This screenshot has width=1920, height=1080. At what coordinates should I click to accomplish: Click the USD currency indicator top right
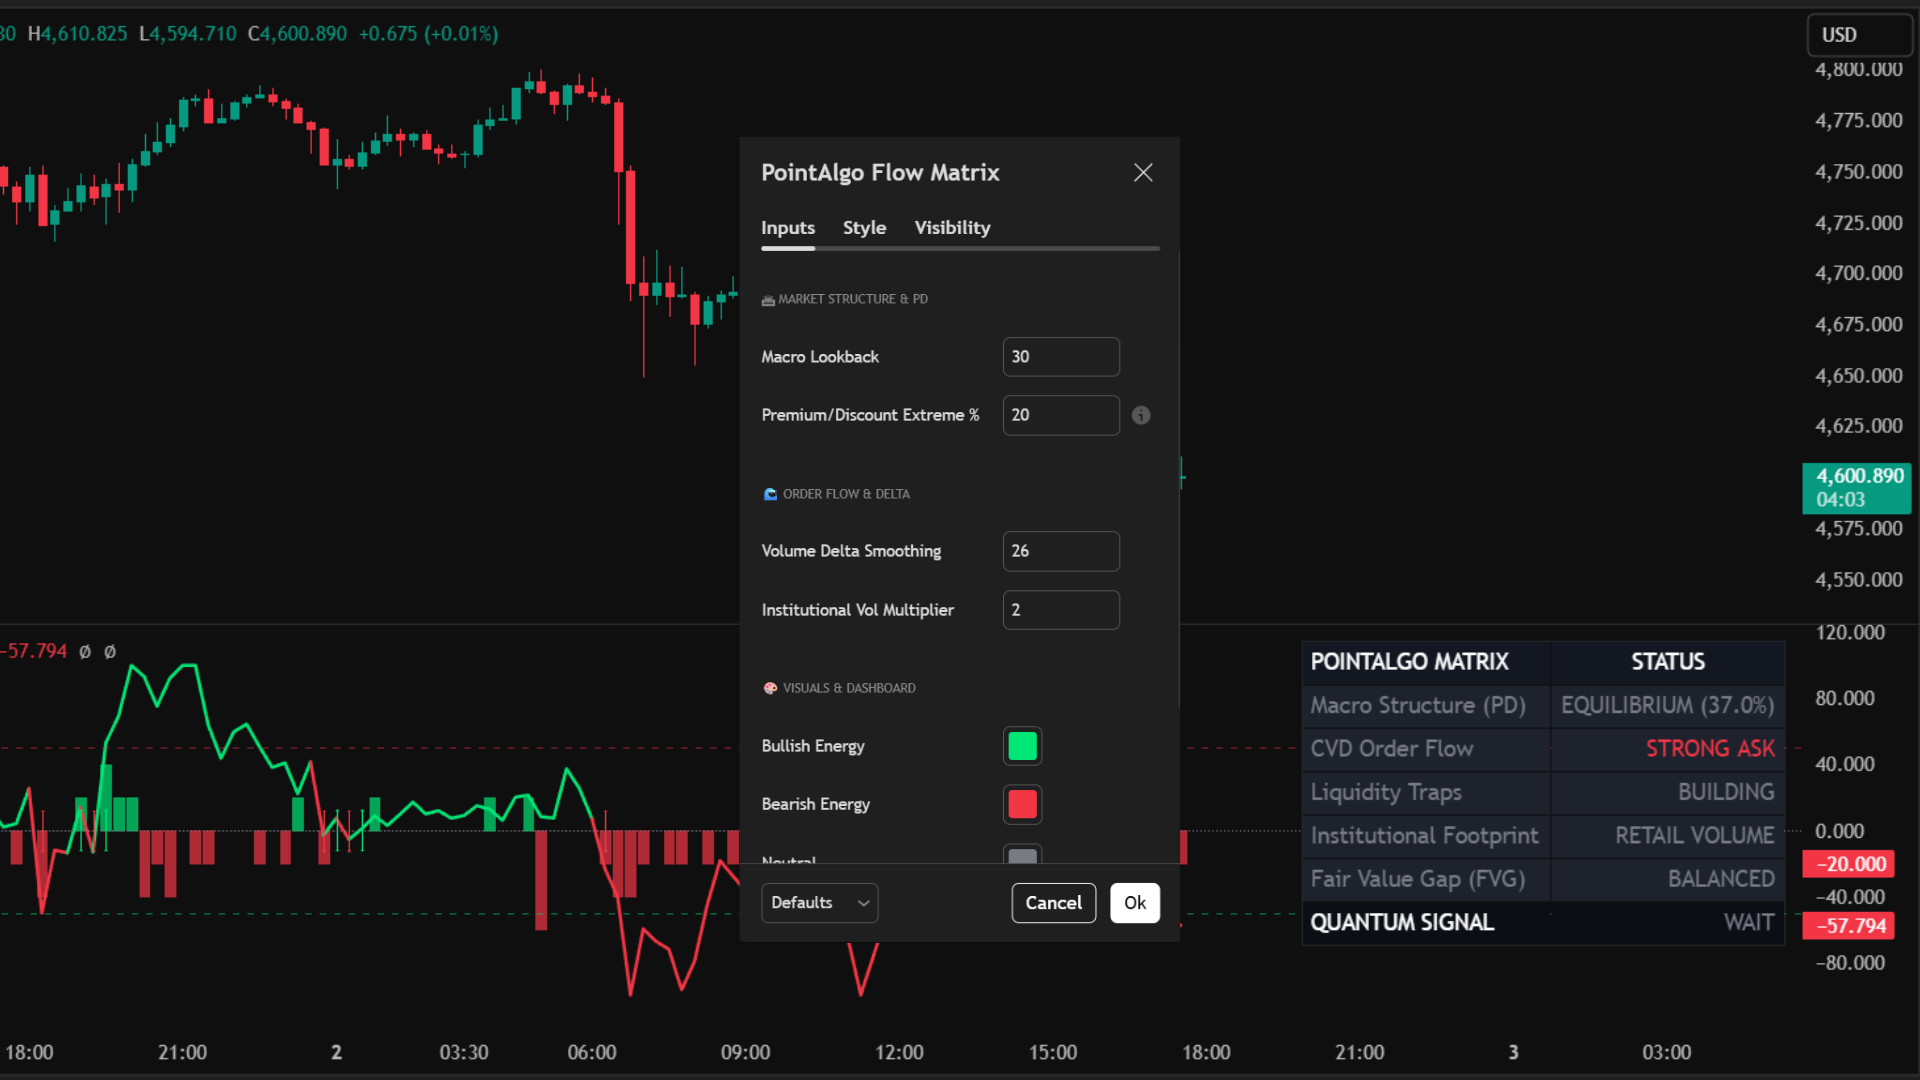(1859, 34)
